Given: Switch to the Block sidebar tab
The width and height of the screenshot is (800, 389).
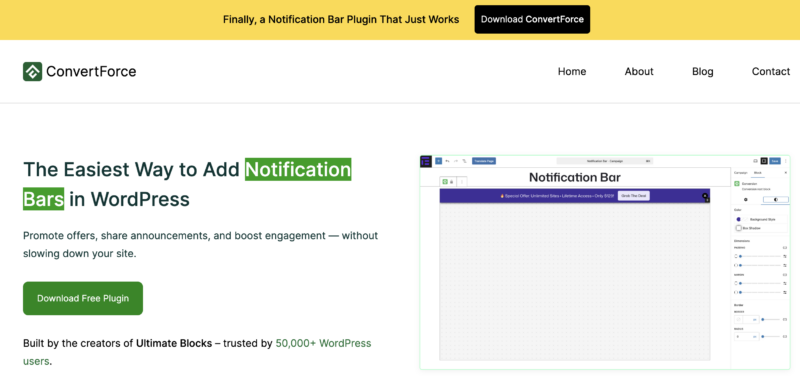Looking at the screenshot, I should click(x=758, y=173).
